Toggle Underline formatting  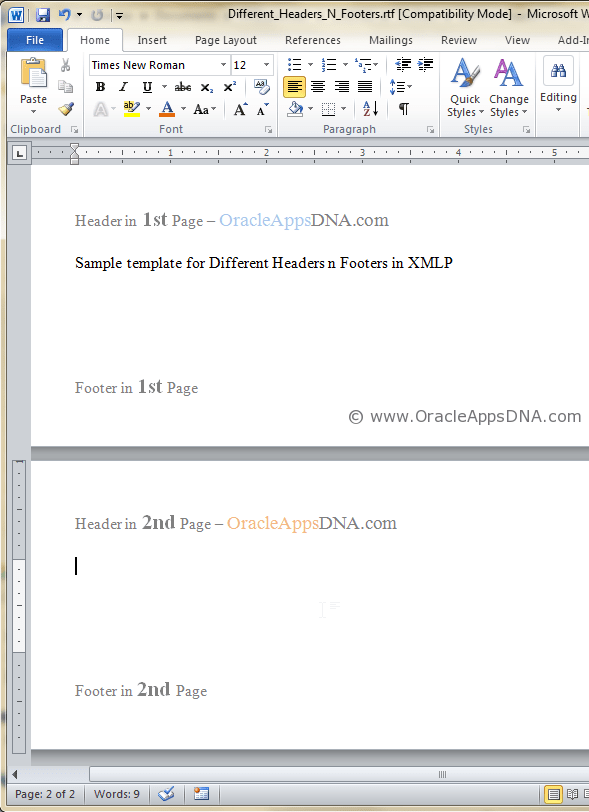coord(147,87)
